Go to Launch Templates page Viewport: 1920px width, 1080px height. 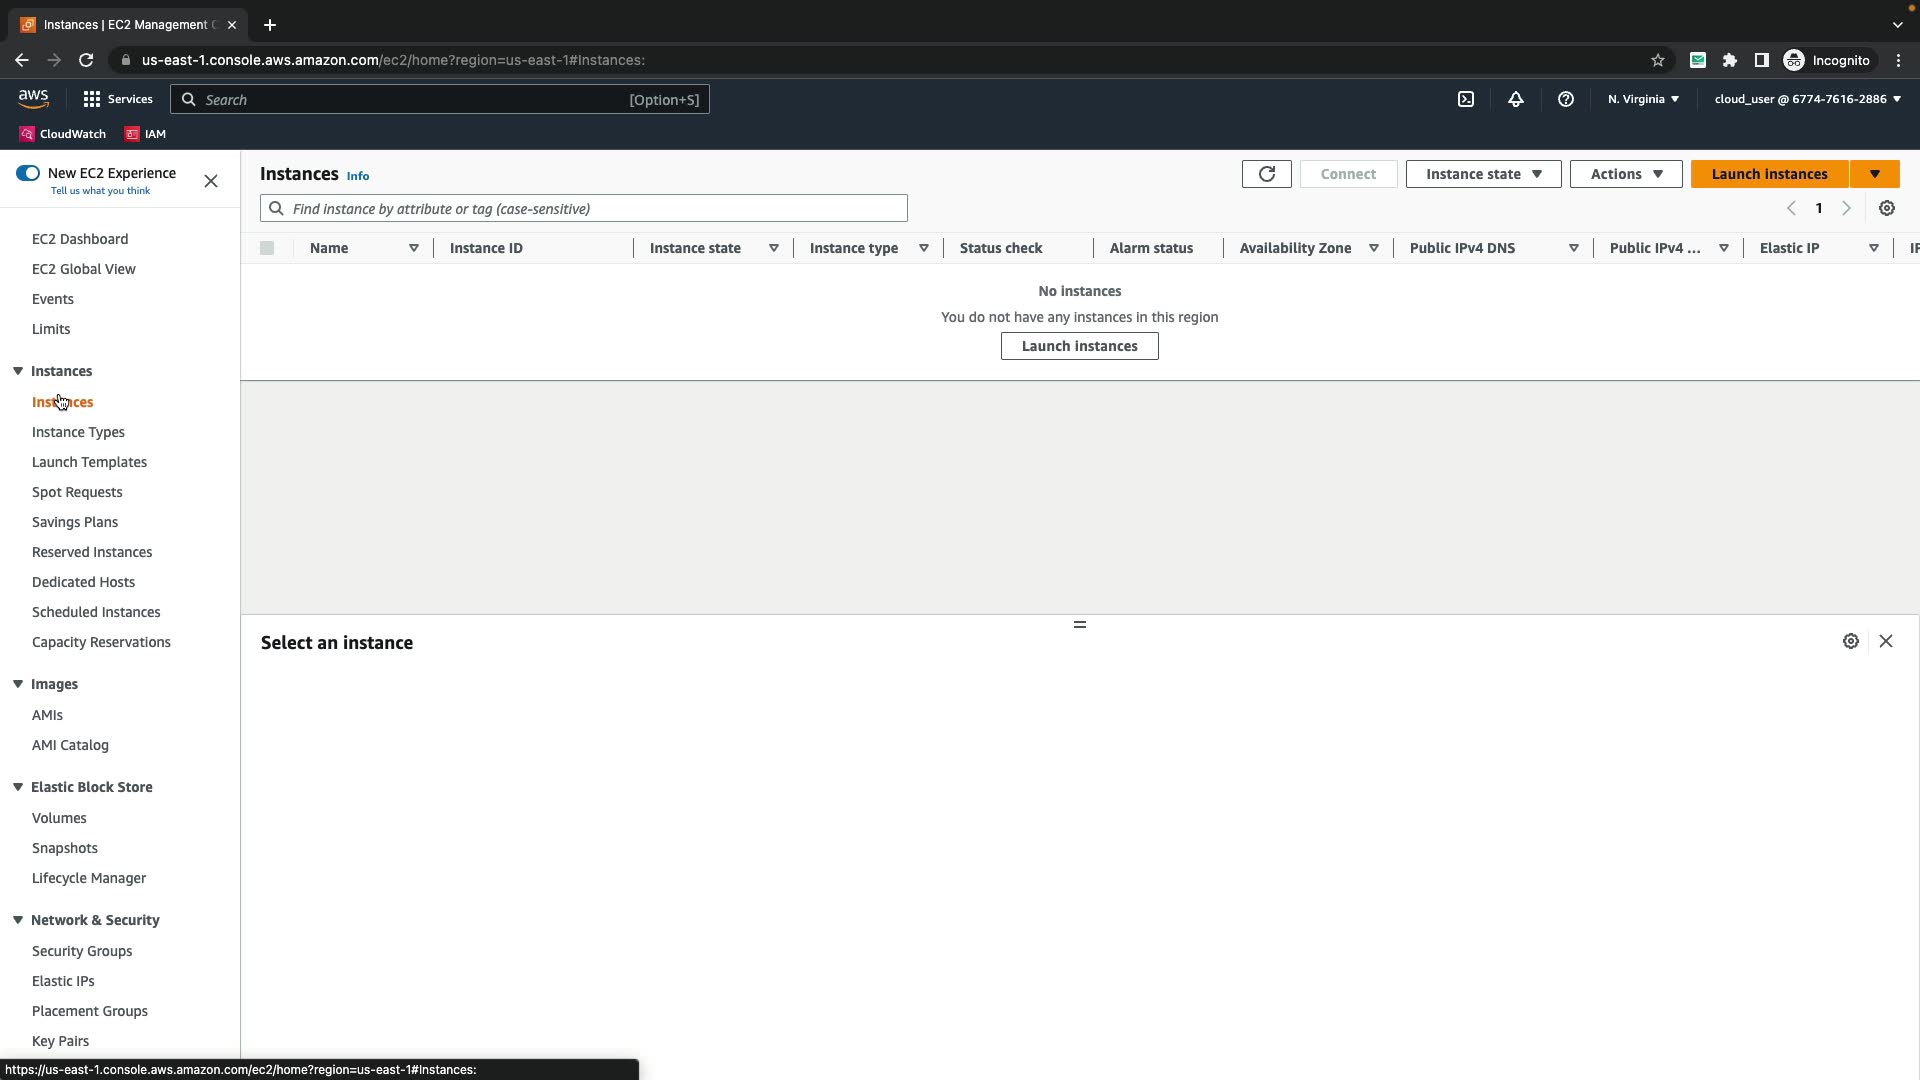pos(89,462)
